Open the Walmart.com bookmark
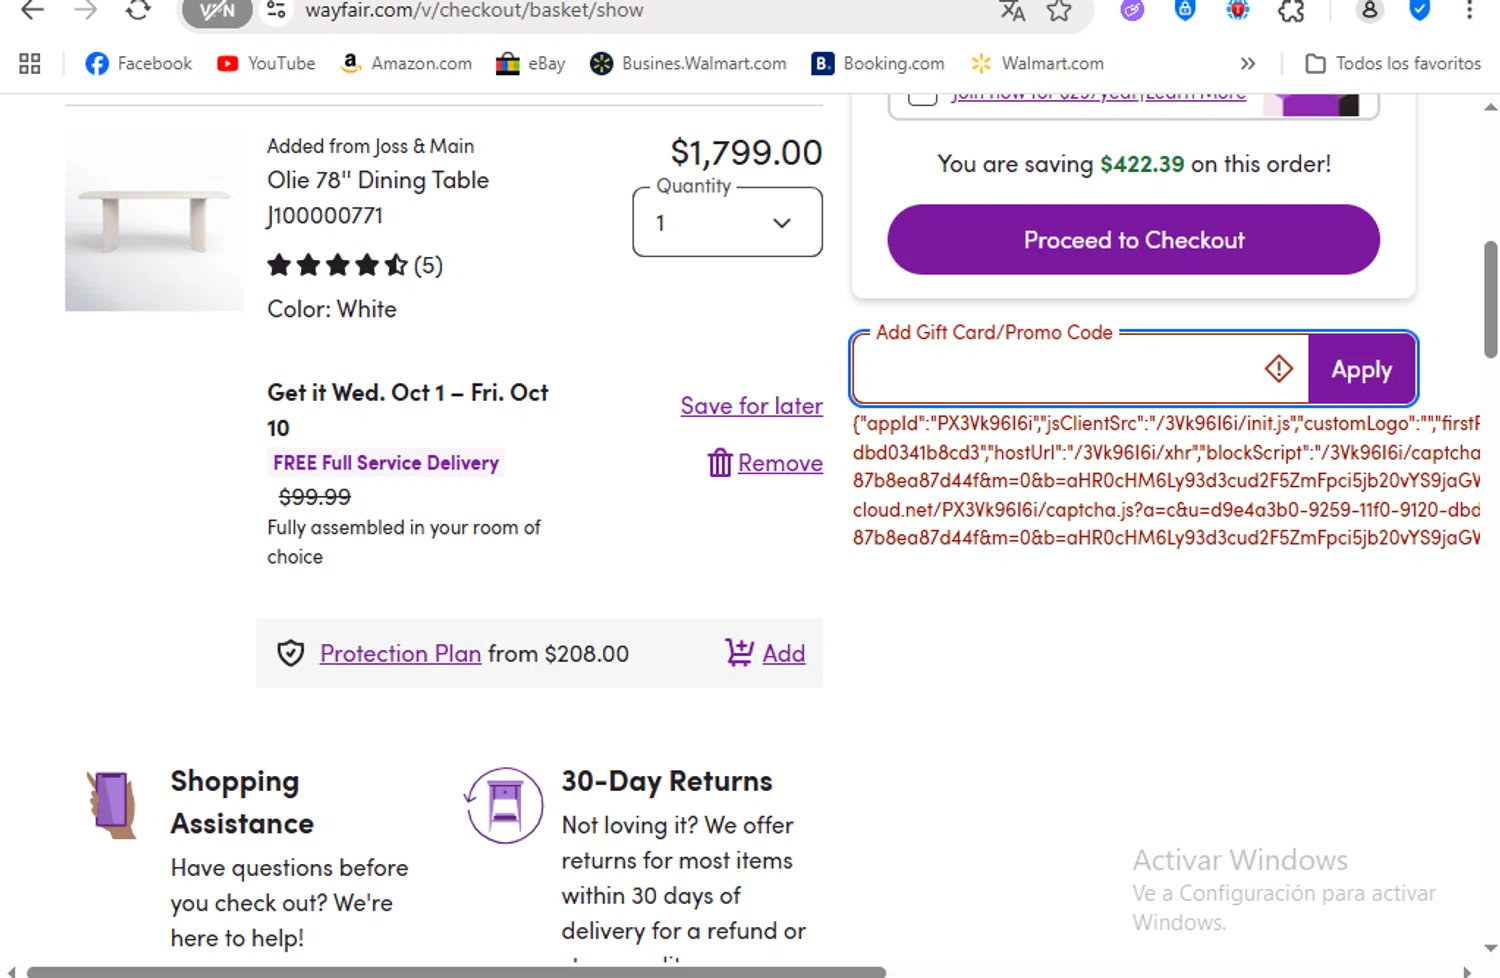Viewport: 1500px width, 978px height. [1037, 63]
